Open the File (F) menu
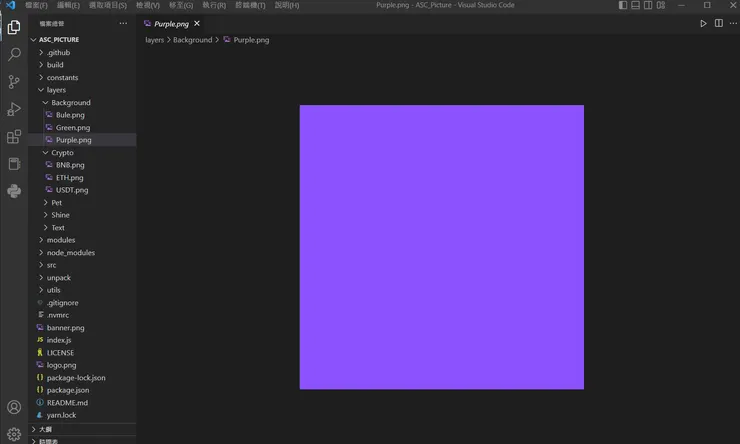 (x=36, y=5)
